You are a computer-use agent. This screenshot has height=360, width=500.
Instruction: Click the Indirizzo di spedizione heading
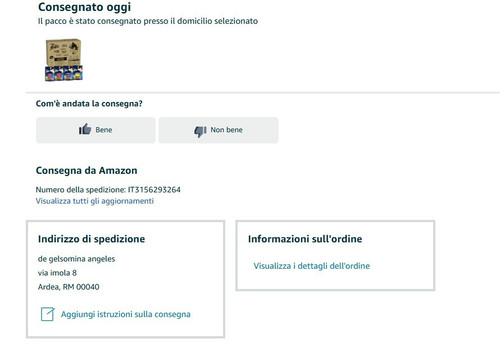91,239
